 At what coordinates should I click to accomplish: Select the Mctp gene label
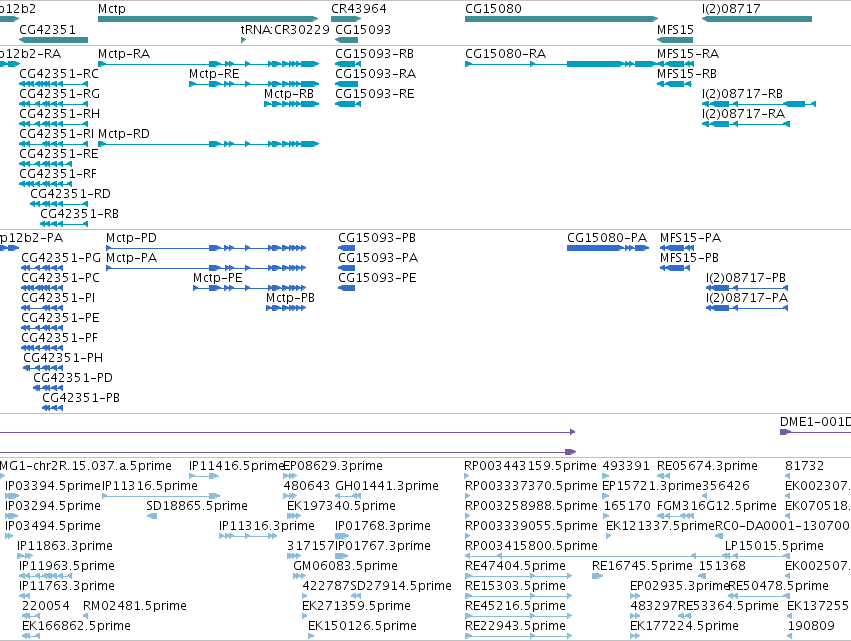(112, 9)
